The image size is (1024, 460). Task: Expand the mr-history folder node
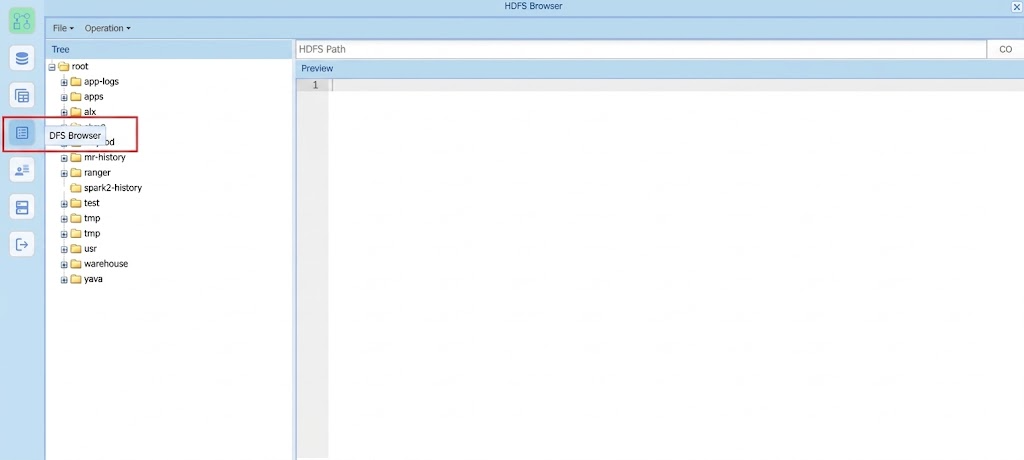(x=64, y=158)
